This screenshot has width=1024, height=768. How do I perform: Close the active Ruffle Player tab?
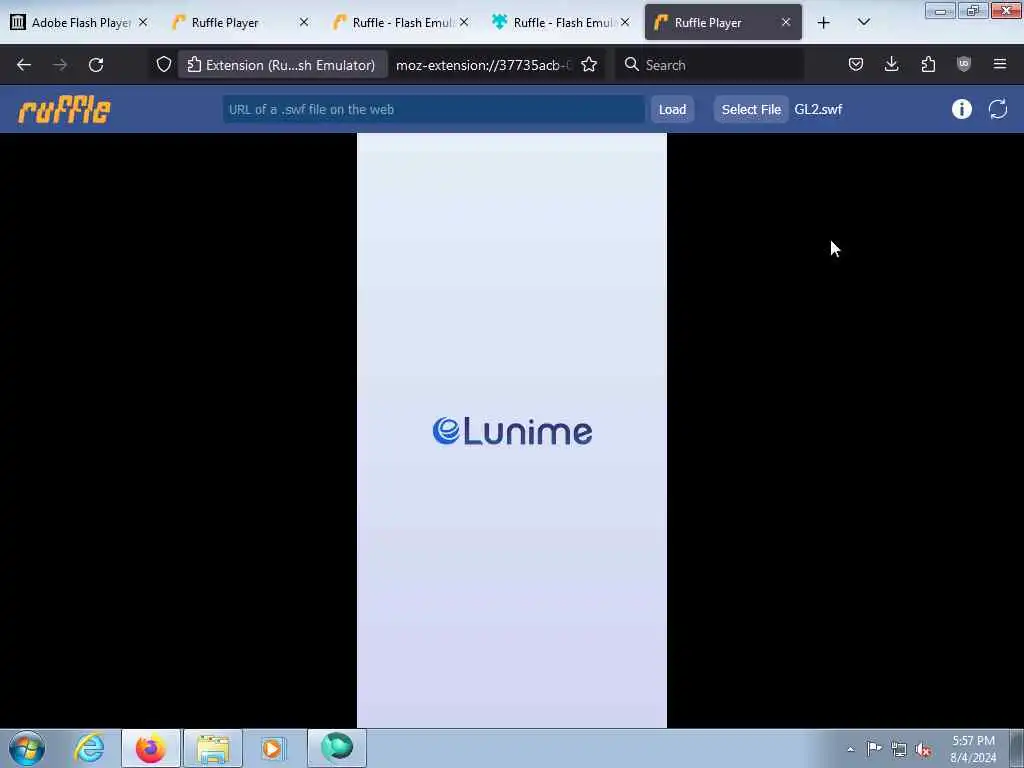coord(786,22)
